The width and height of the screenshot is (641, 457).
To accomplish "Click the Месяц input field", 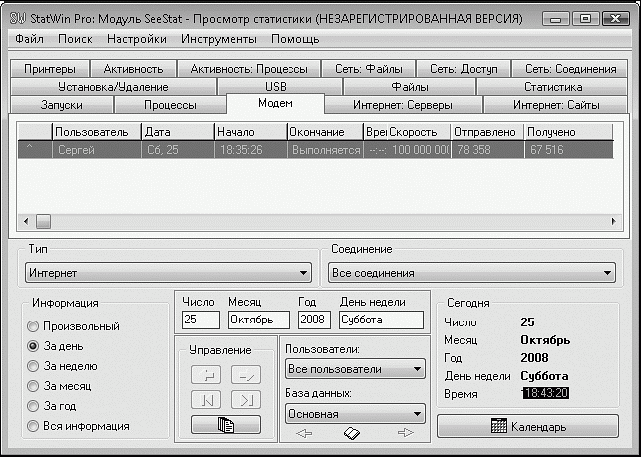I will [258, 321].
